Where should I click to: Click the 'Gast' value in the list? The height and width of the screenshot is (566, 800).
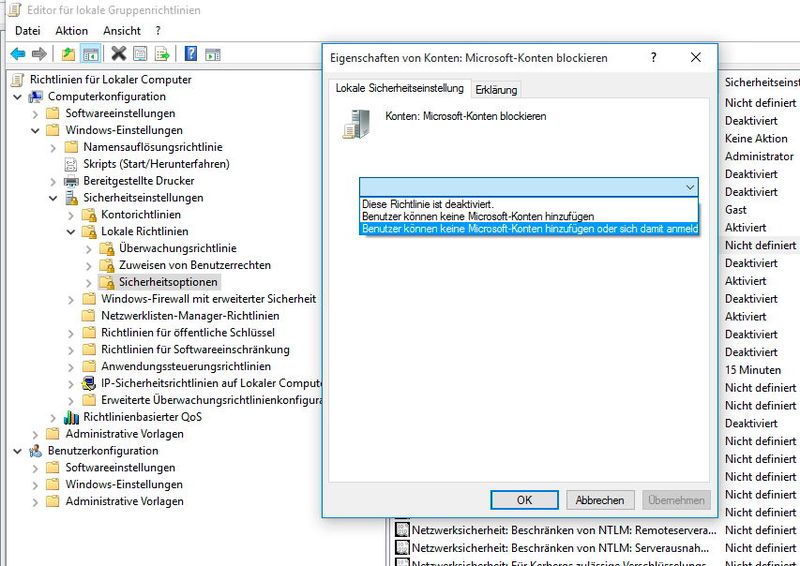point(735,209)
